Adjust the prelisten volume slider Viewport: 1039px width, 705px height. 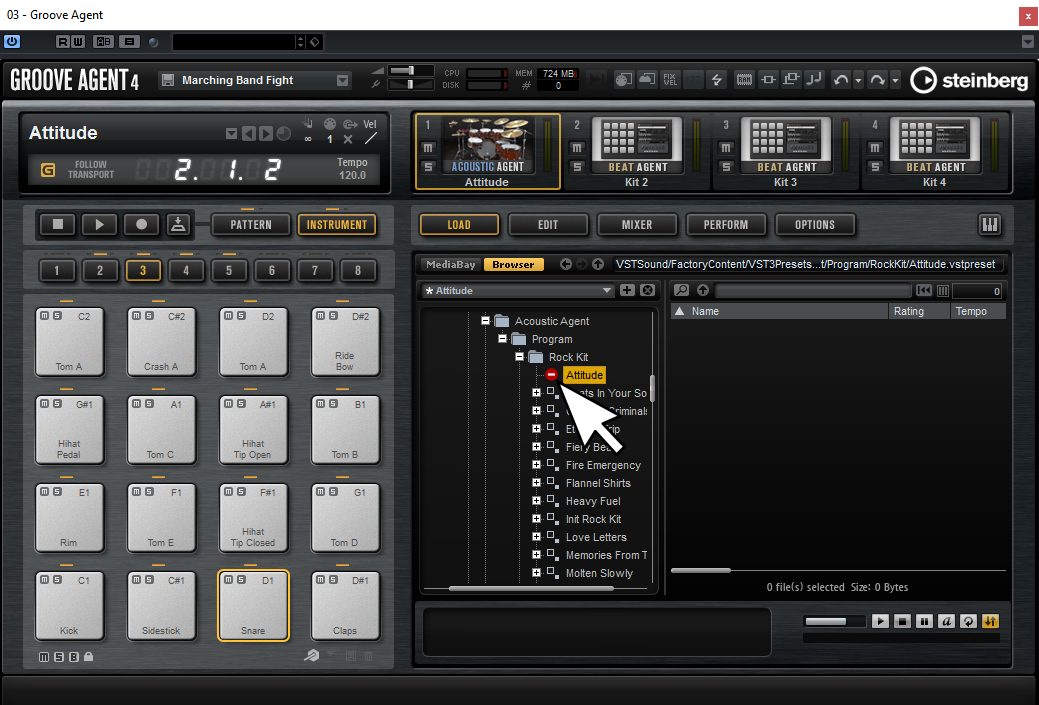click(834, 621)
